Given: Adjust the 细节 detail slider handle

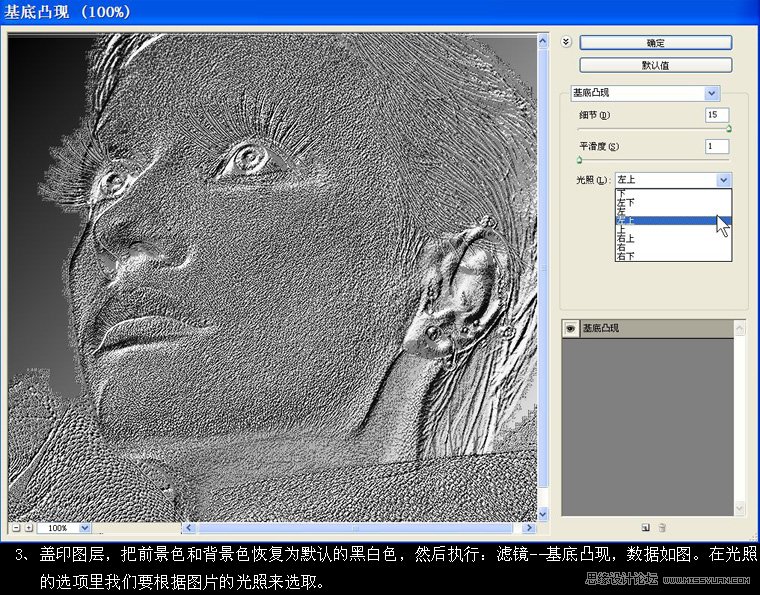Looking at the screenshot, I should [x=728, y=128].
